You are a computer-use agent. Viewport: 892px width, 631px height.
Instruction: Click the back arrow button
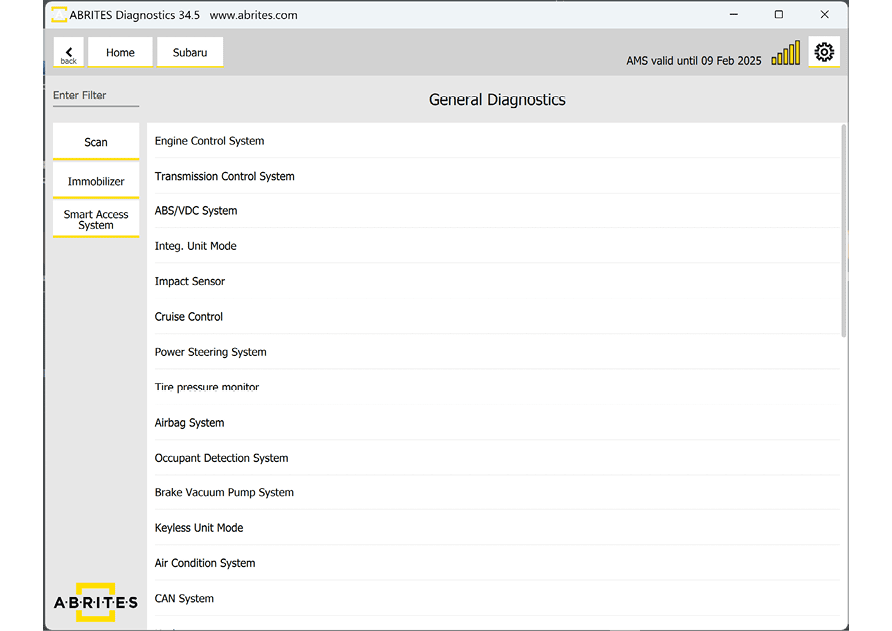pyautogui.click(x=68, y=53)
